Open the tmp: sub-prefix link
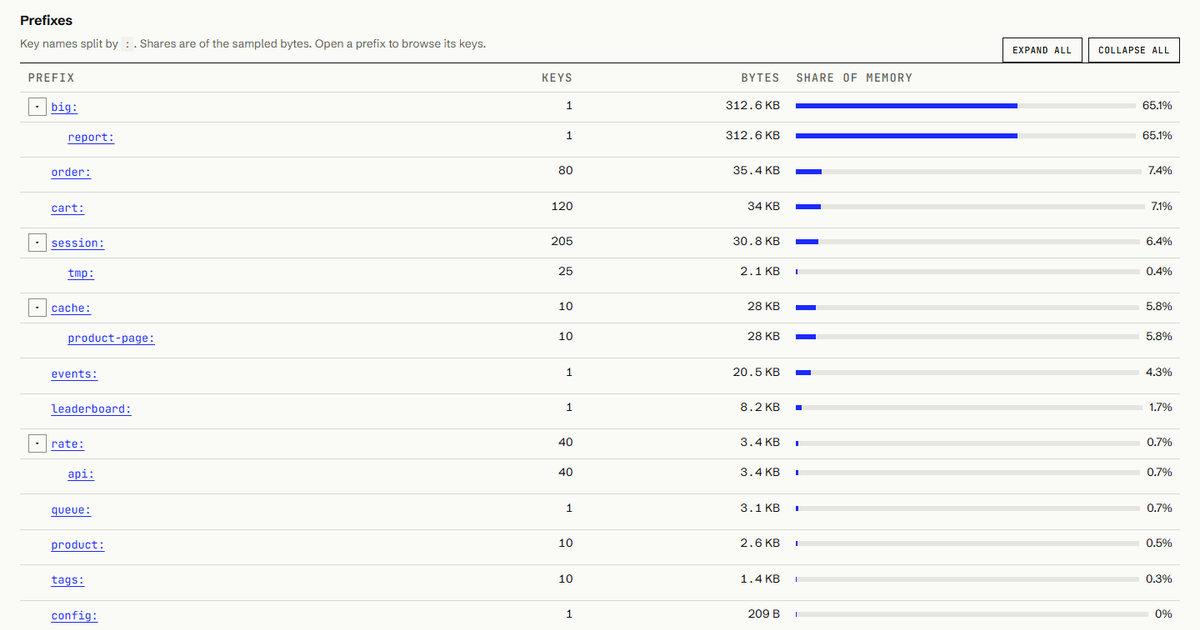The height and width of the screenshot is (630, 1200). [81, 273]
